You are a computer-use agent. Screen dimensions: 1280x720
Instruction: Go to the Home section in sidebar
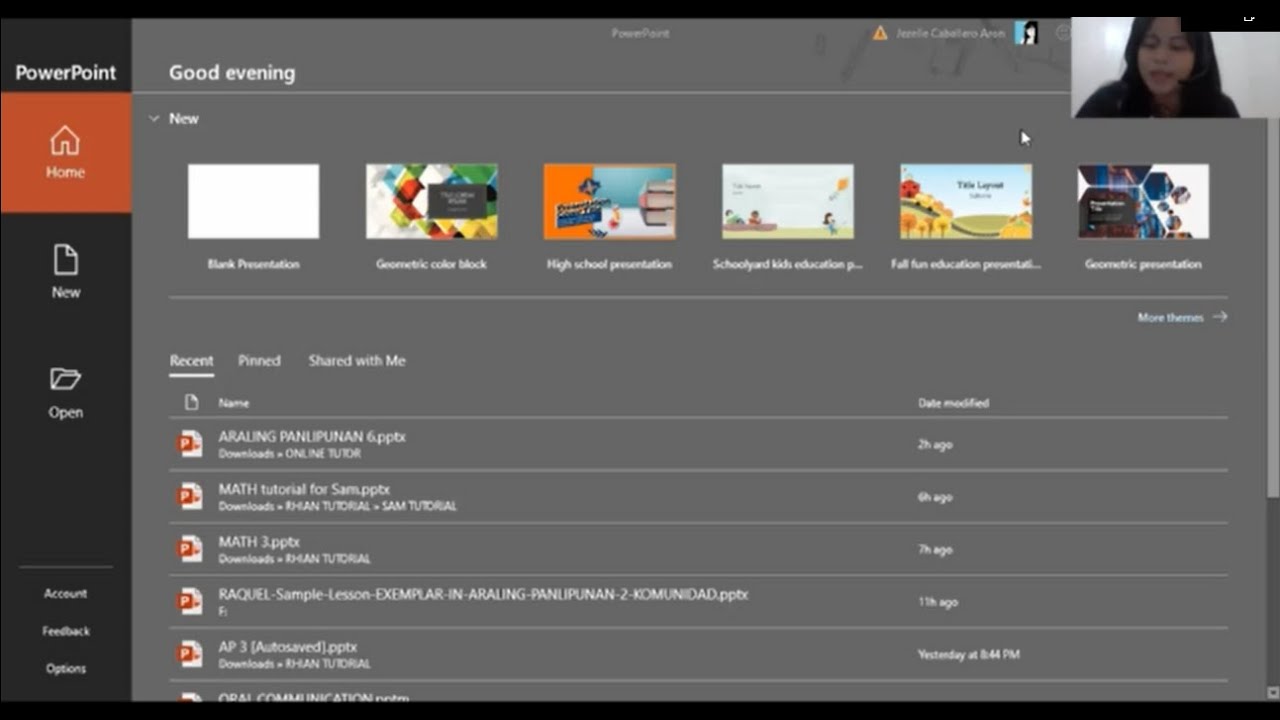pos(65,152)
